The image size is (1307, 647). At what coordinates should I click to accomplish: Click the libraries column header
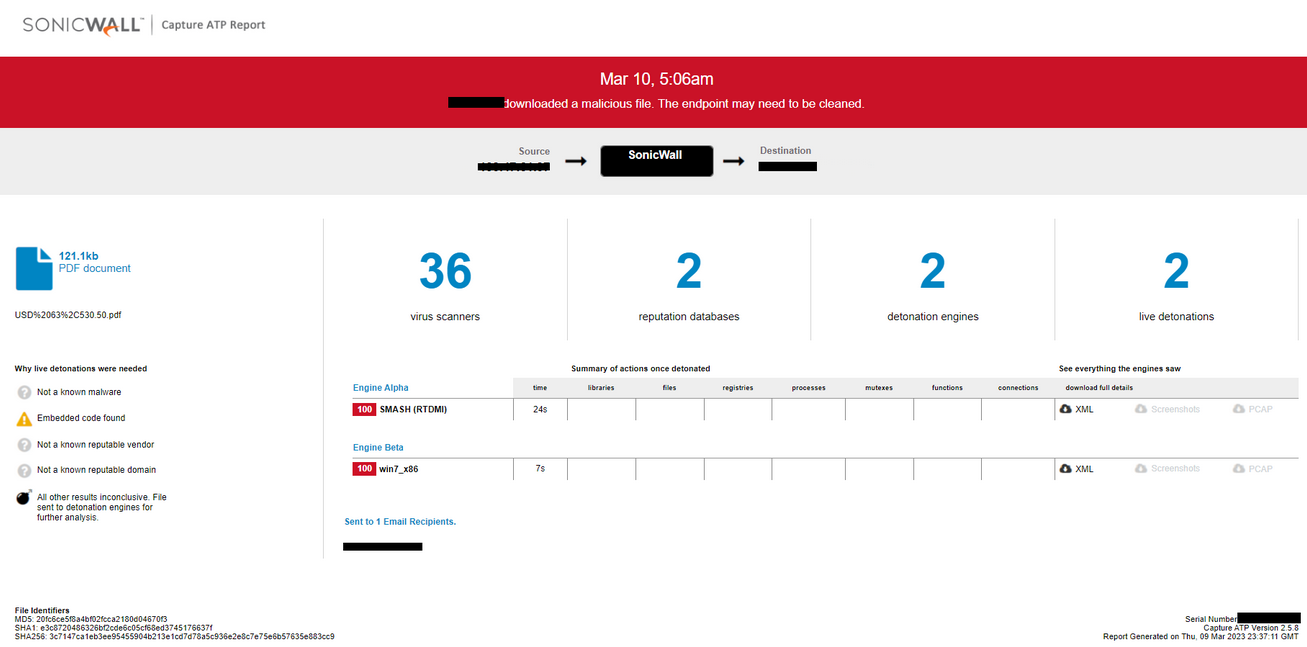(601, 388)
